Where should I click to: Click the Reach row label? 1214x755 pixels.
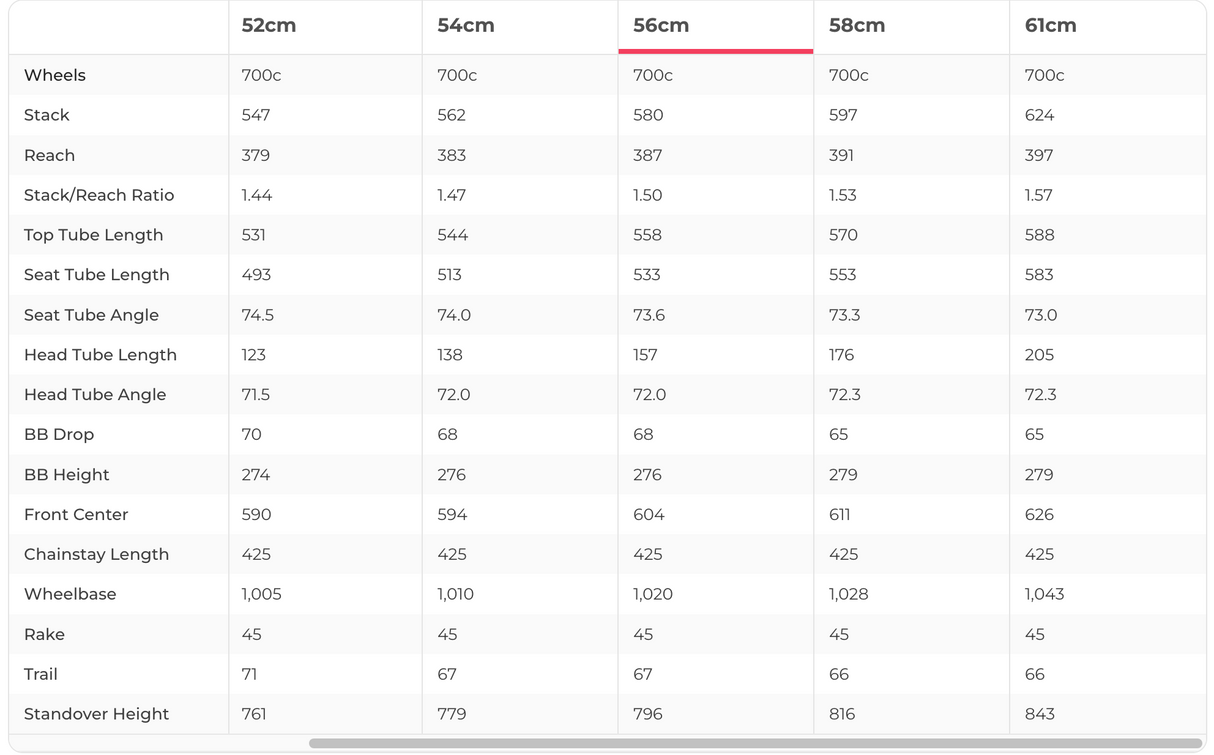[50, 155]
